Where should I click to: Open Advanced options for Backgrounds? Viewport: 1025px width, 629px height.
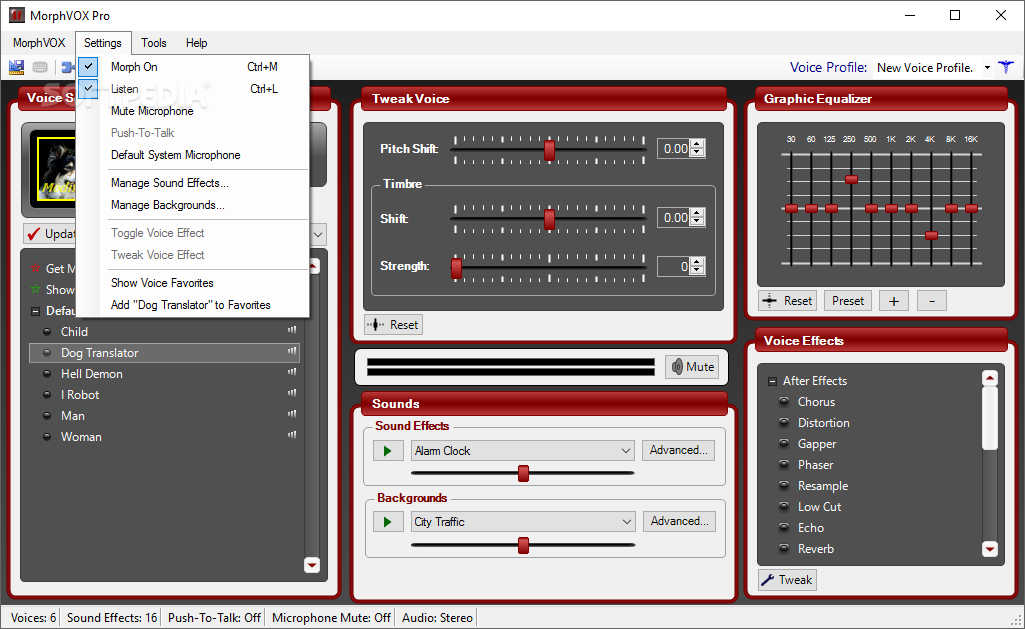(x=679, y=521)
